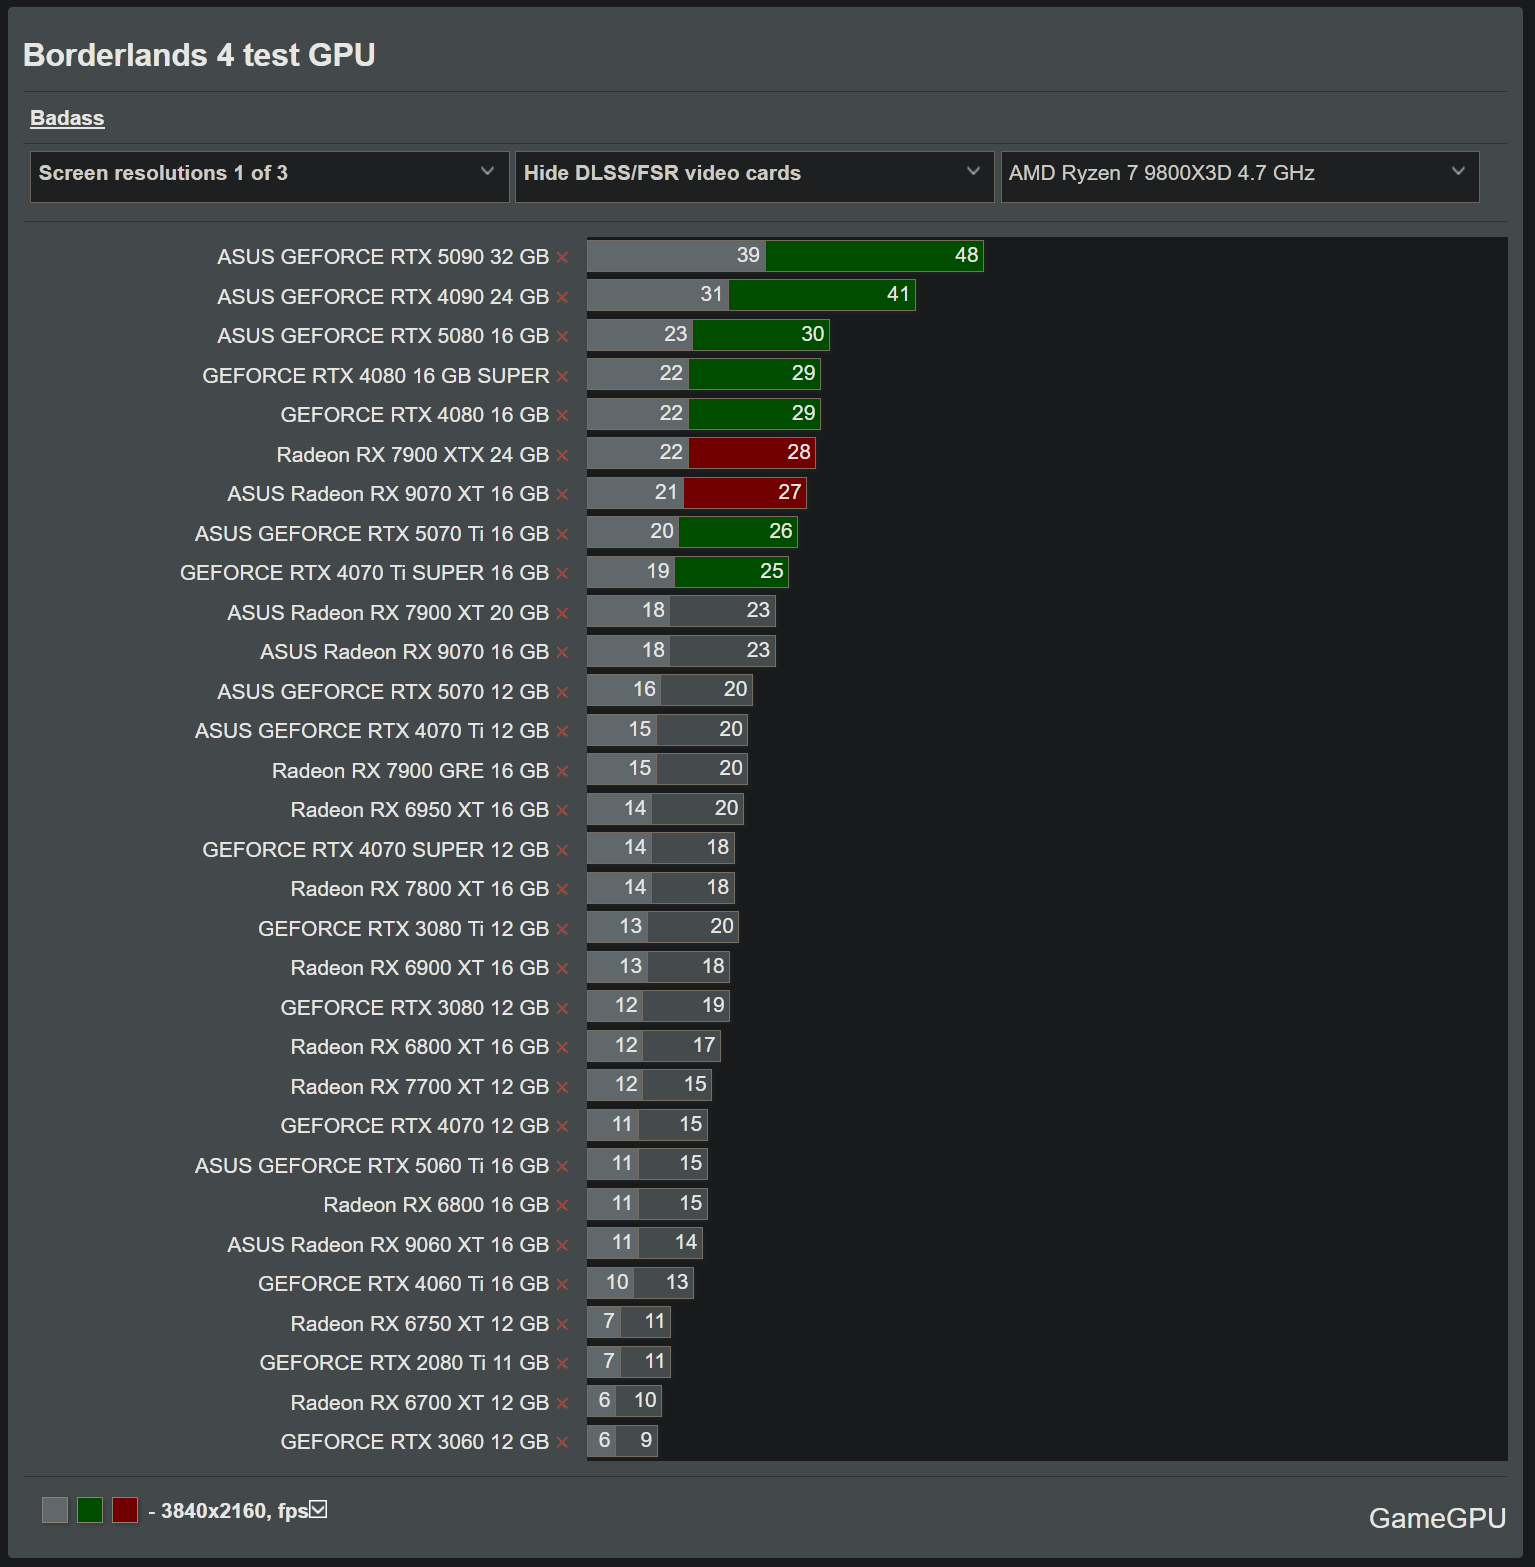Screen dimensions: 1535x1567
Task: Click the green legend color swatch
Action: 90,1510
